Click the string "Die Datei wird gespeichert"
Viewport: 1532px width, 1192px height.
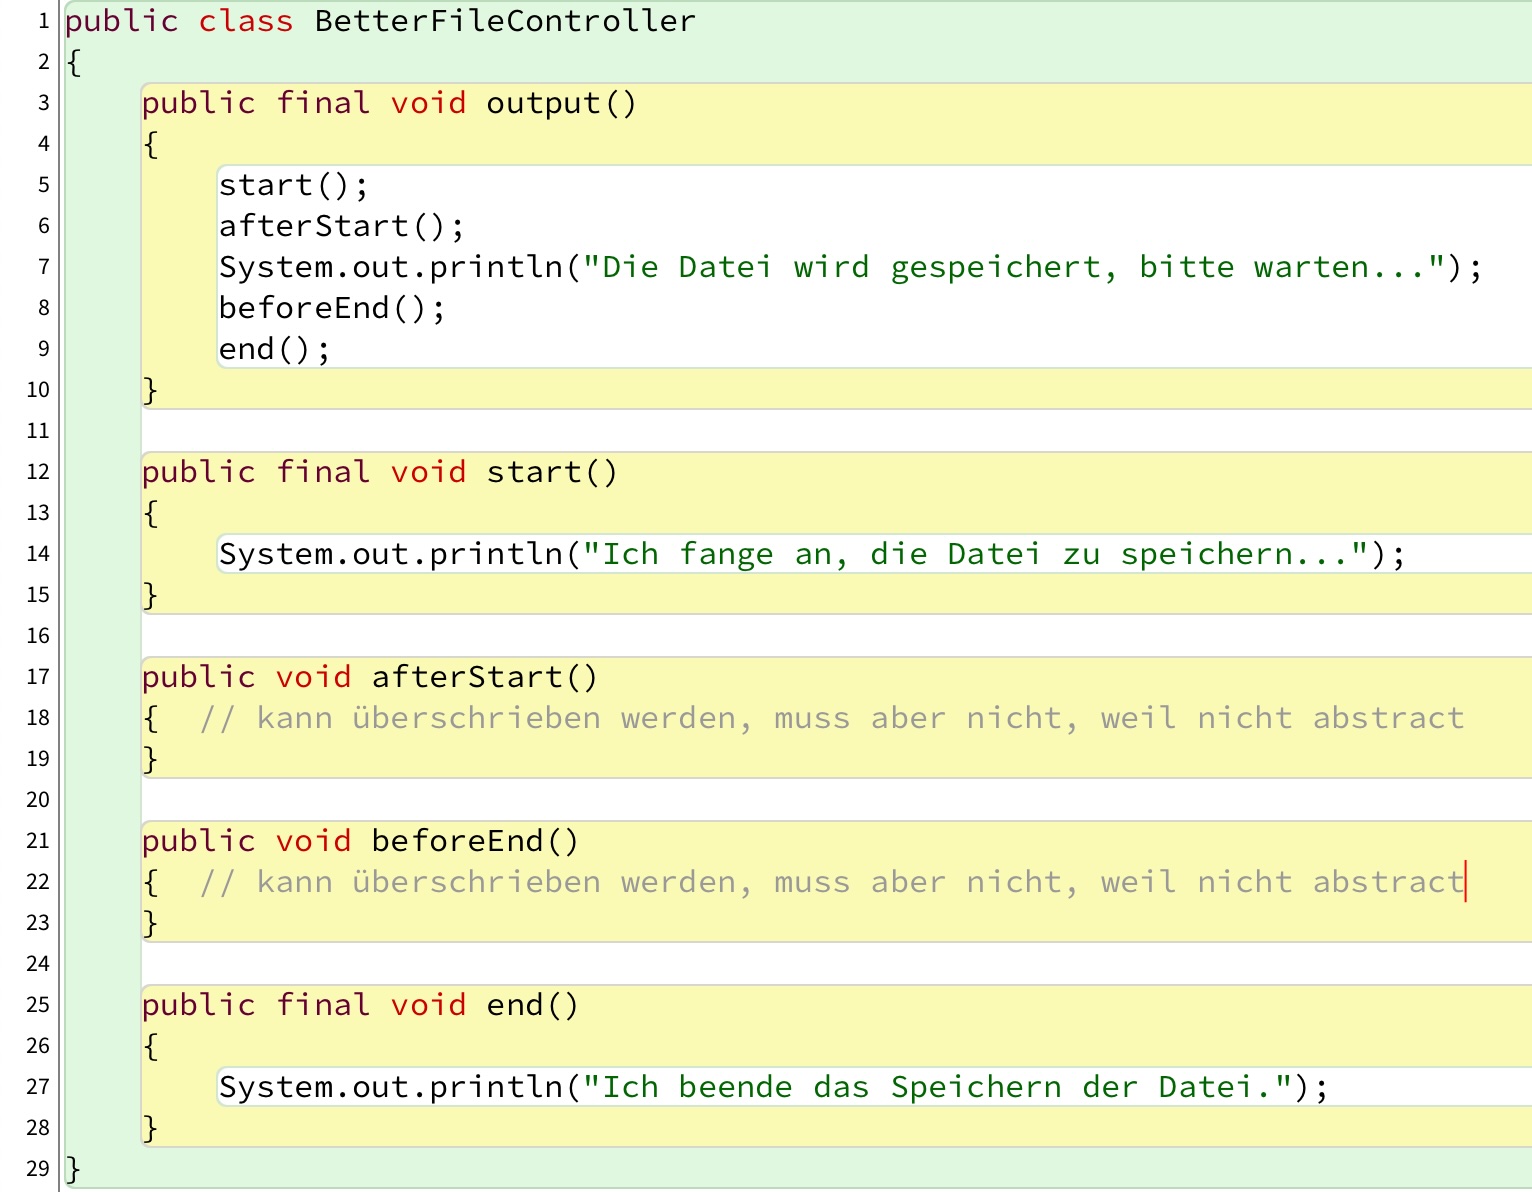850,267
